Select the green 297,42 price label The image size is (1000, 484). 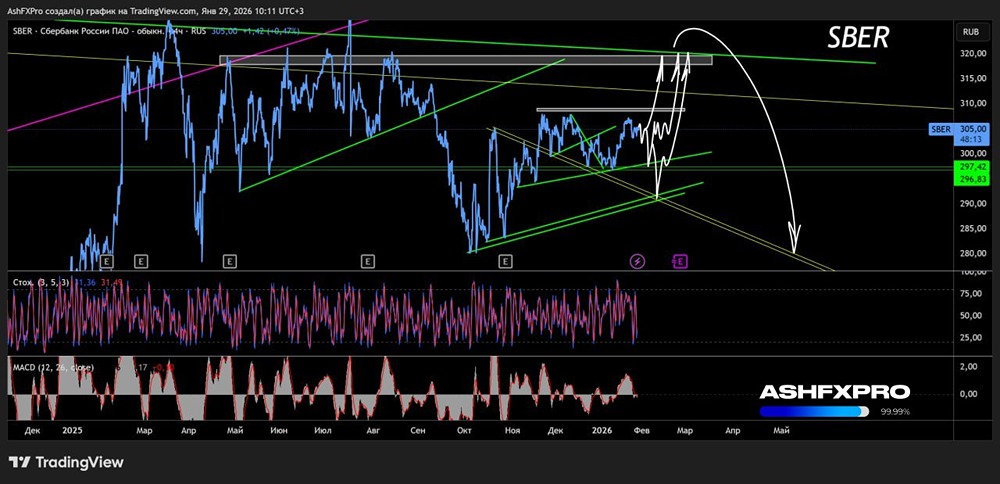click(x=968, y=167)
